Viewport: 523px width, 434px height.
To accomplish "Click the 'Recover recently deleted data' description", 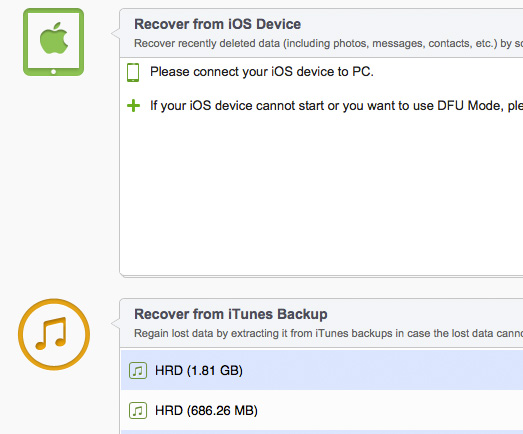I will [328, 43].
